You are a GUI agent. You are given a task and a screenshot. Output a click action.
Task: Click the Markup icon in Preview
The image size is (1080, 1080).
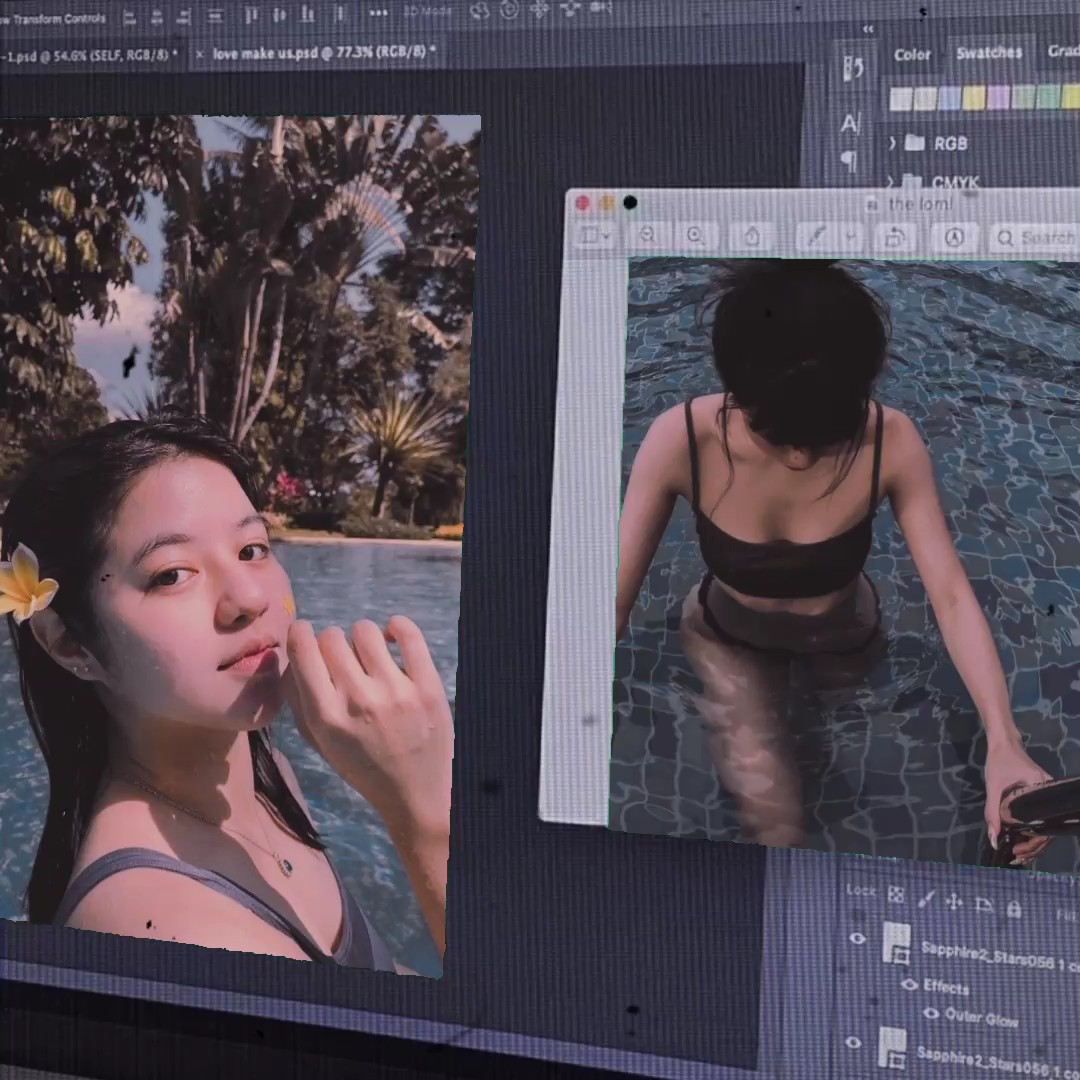954,238
